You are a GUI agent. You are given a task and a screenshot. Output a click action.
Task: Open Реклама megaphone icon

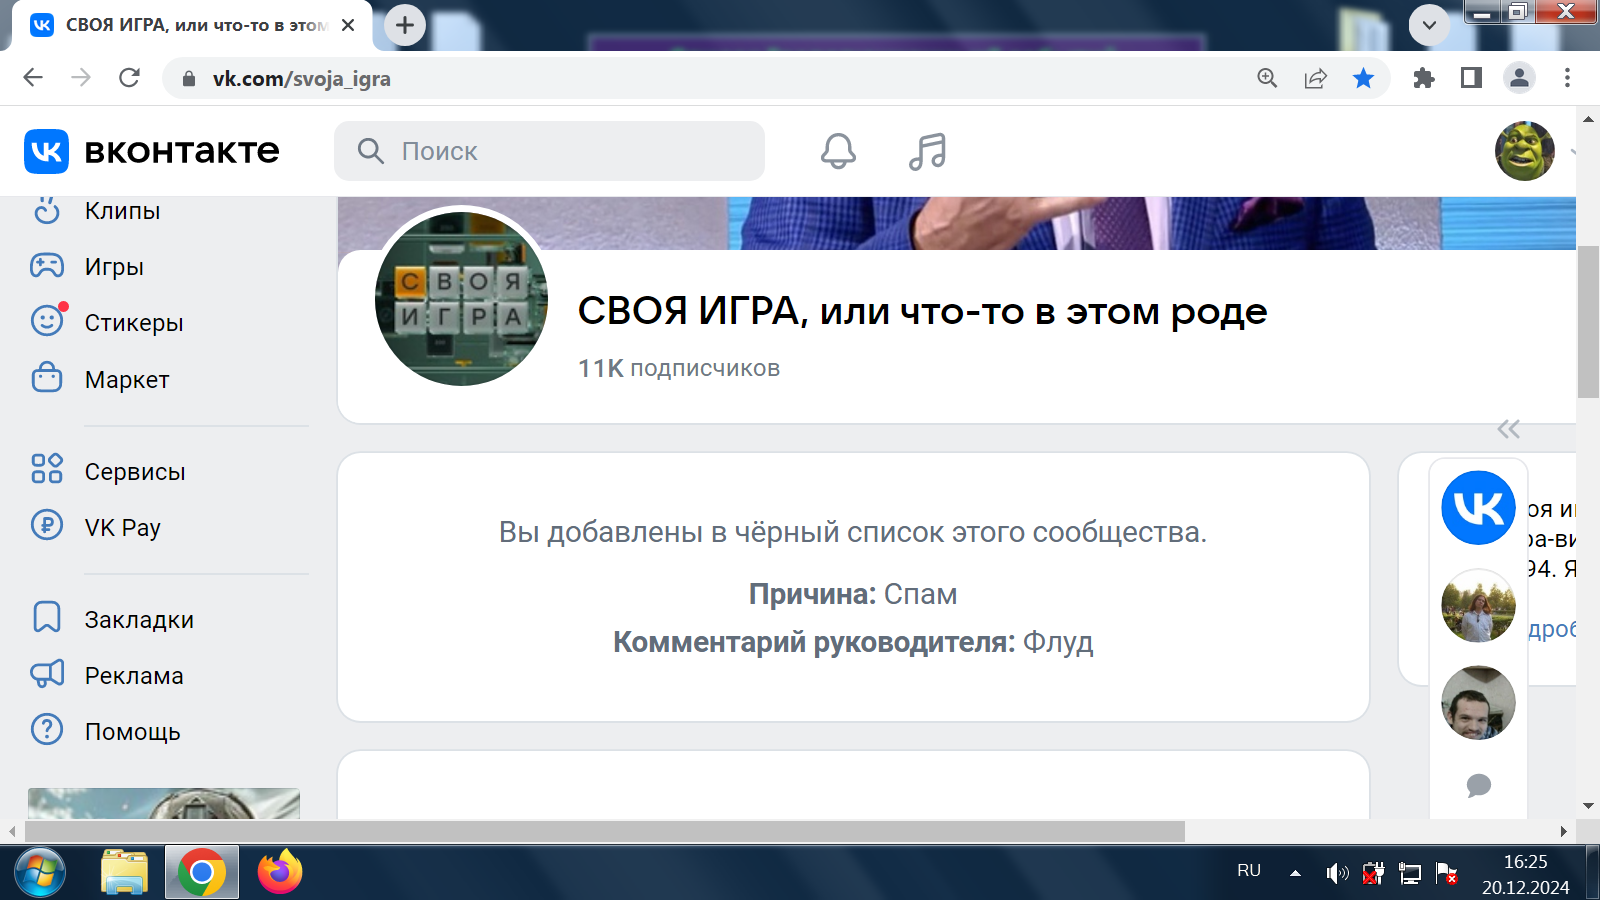(x=47, y=674)
